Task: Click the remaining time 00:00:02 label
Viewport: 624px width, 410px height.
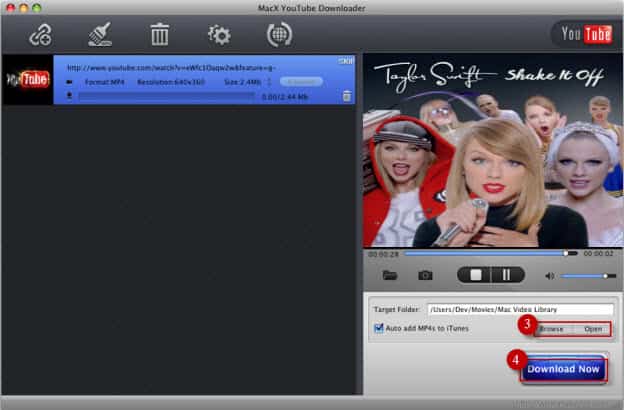Action: [598, 254]
